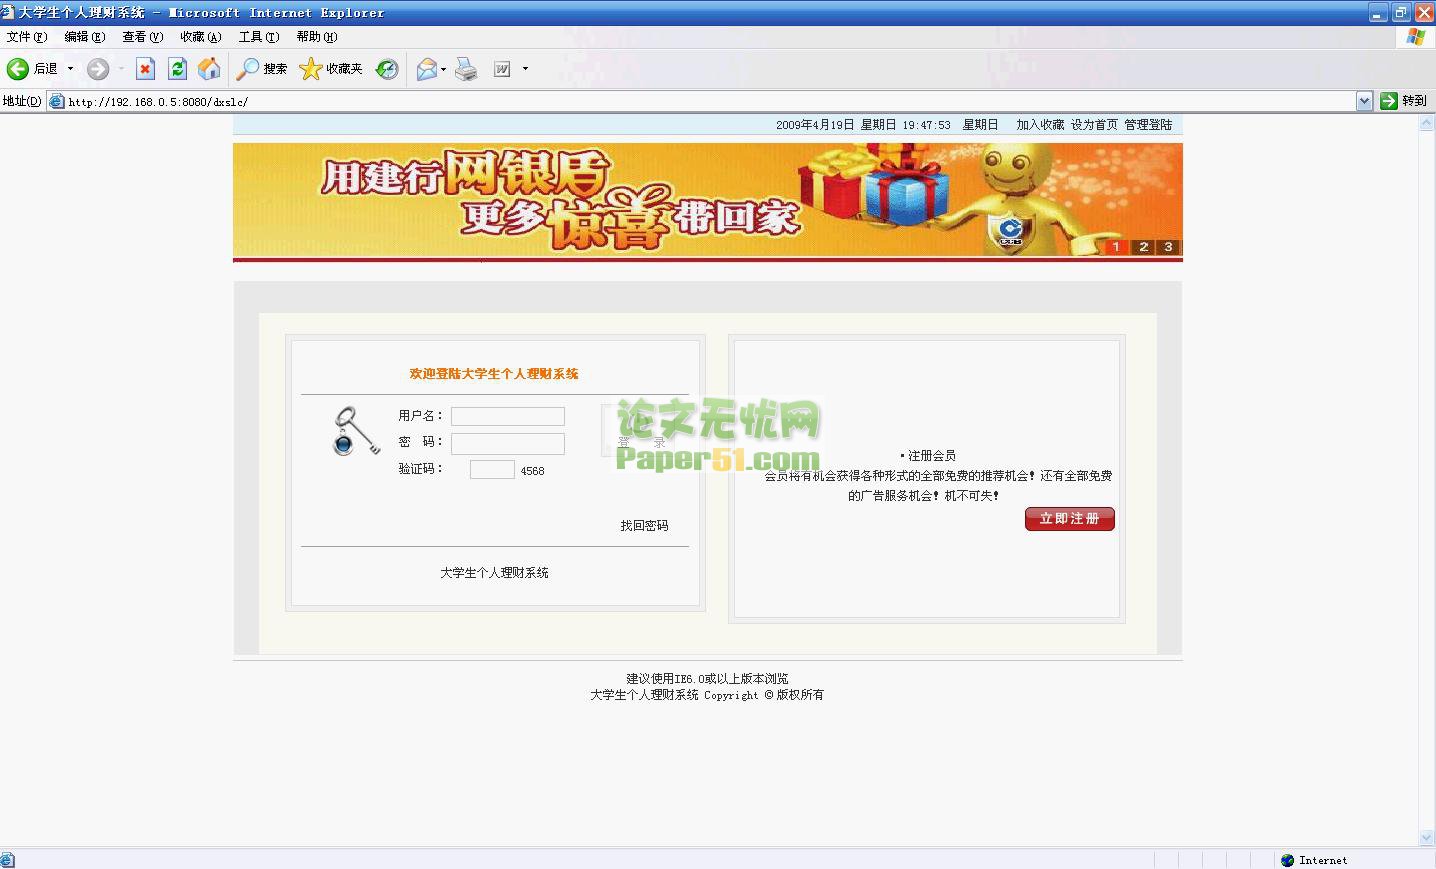The width and height of the screenshot is (1436, 869).
Task: Switch banner to slide 3
Action: tap(1168, 247)
